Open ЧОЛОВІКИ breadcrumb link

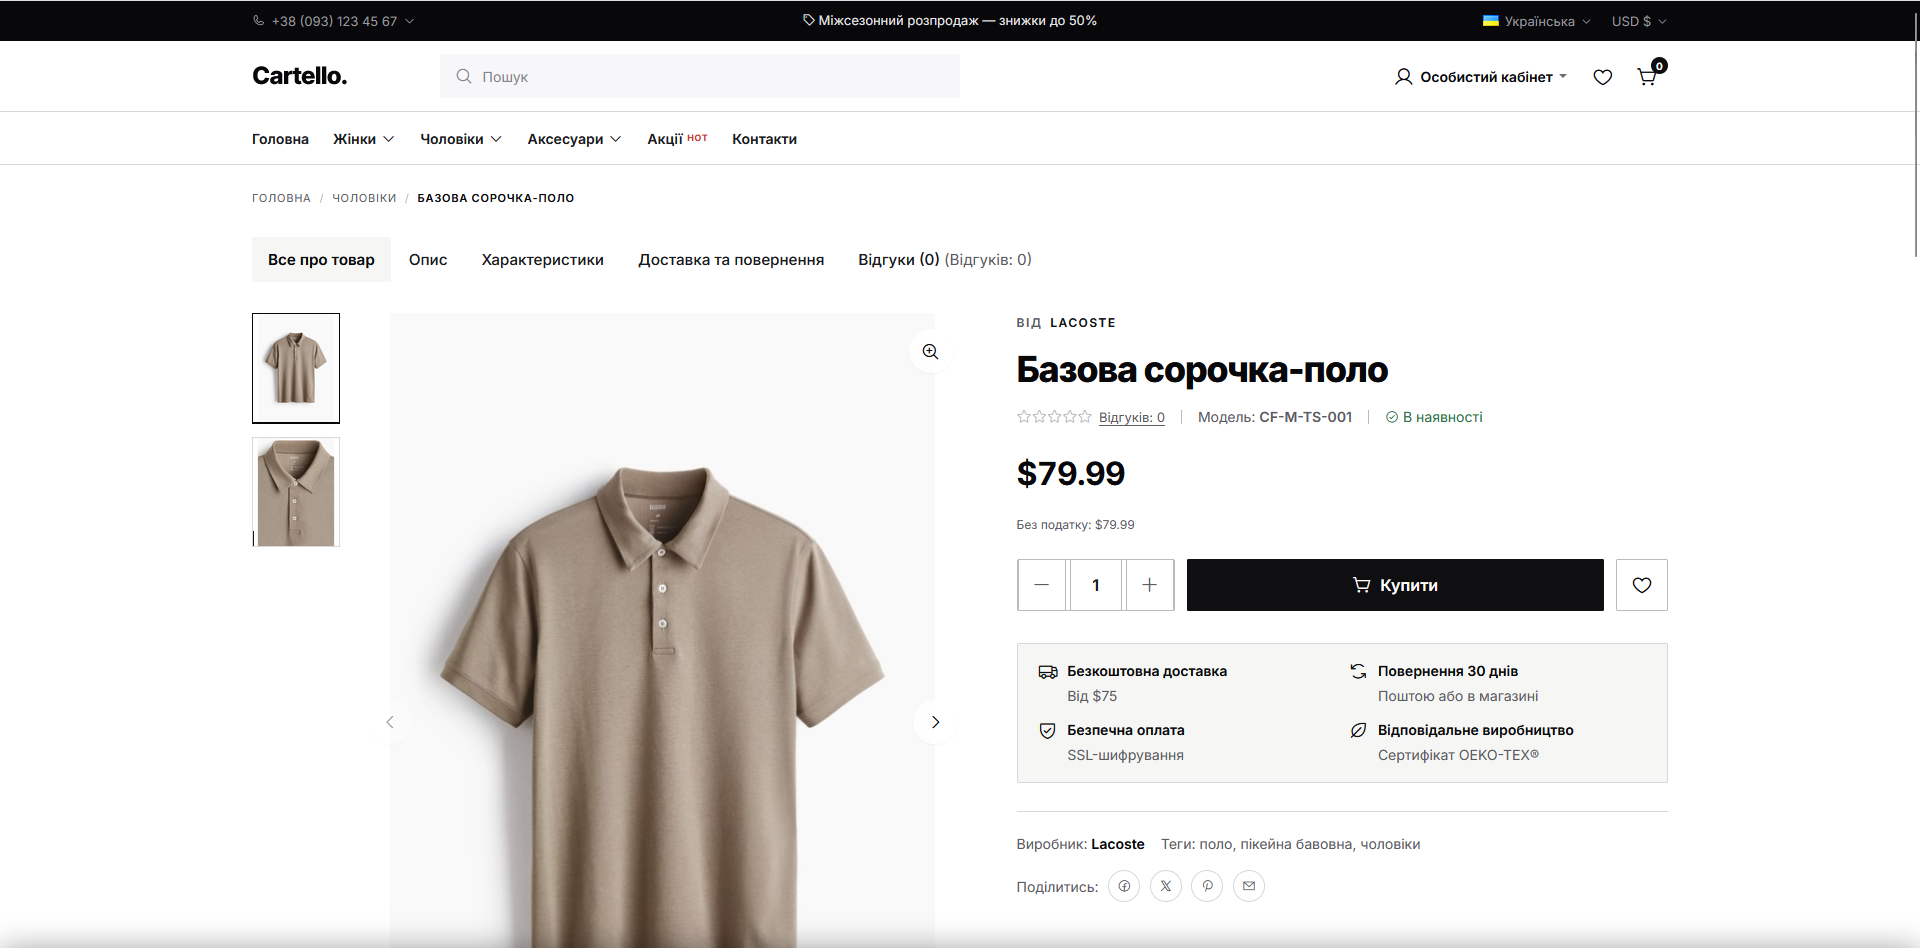pos(364,198)
